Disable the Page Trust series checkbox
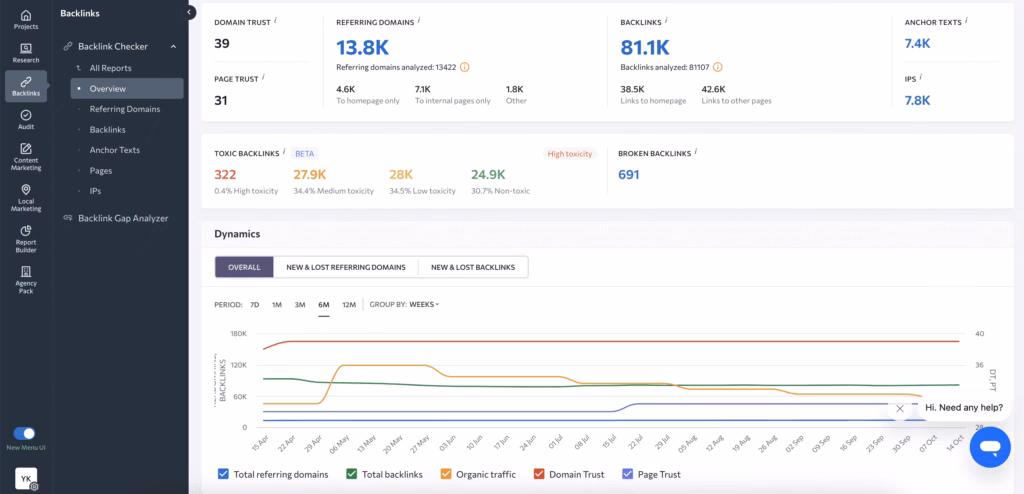Image resolution: width=1024 pixels, height=494 pixels. pyautogui.click(x=628, y=474)
